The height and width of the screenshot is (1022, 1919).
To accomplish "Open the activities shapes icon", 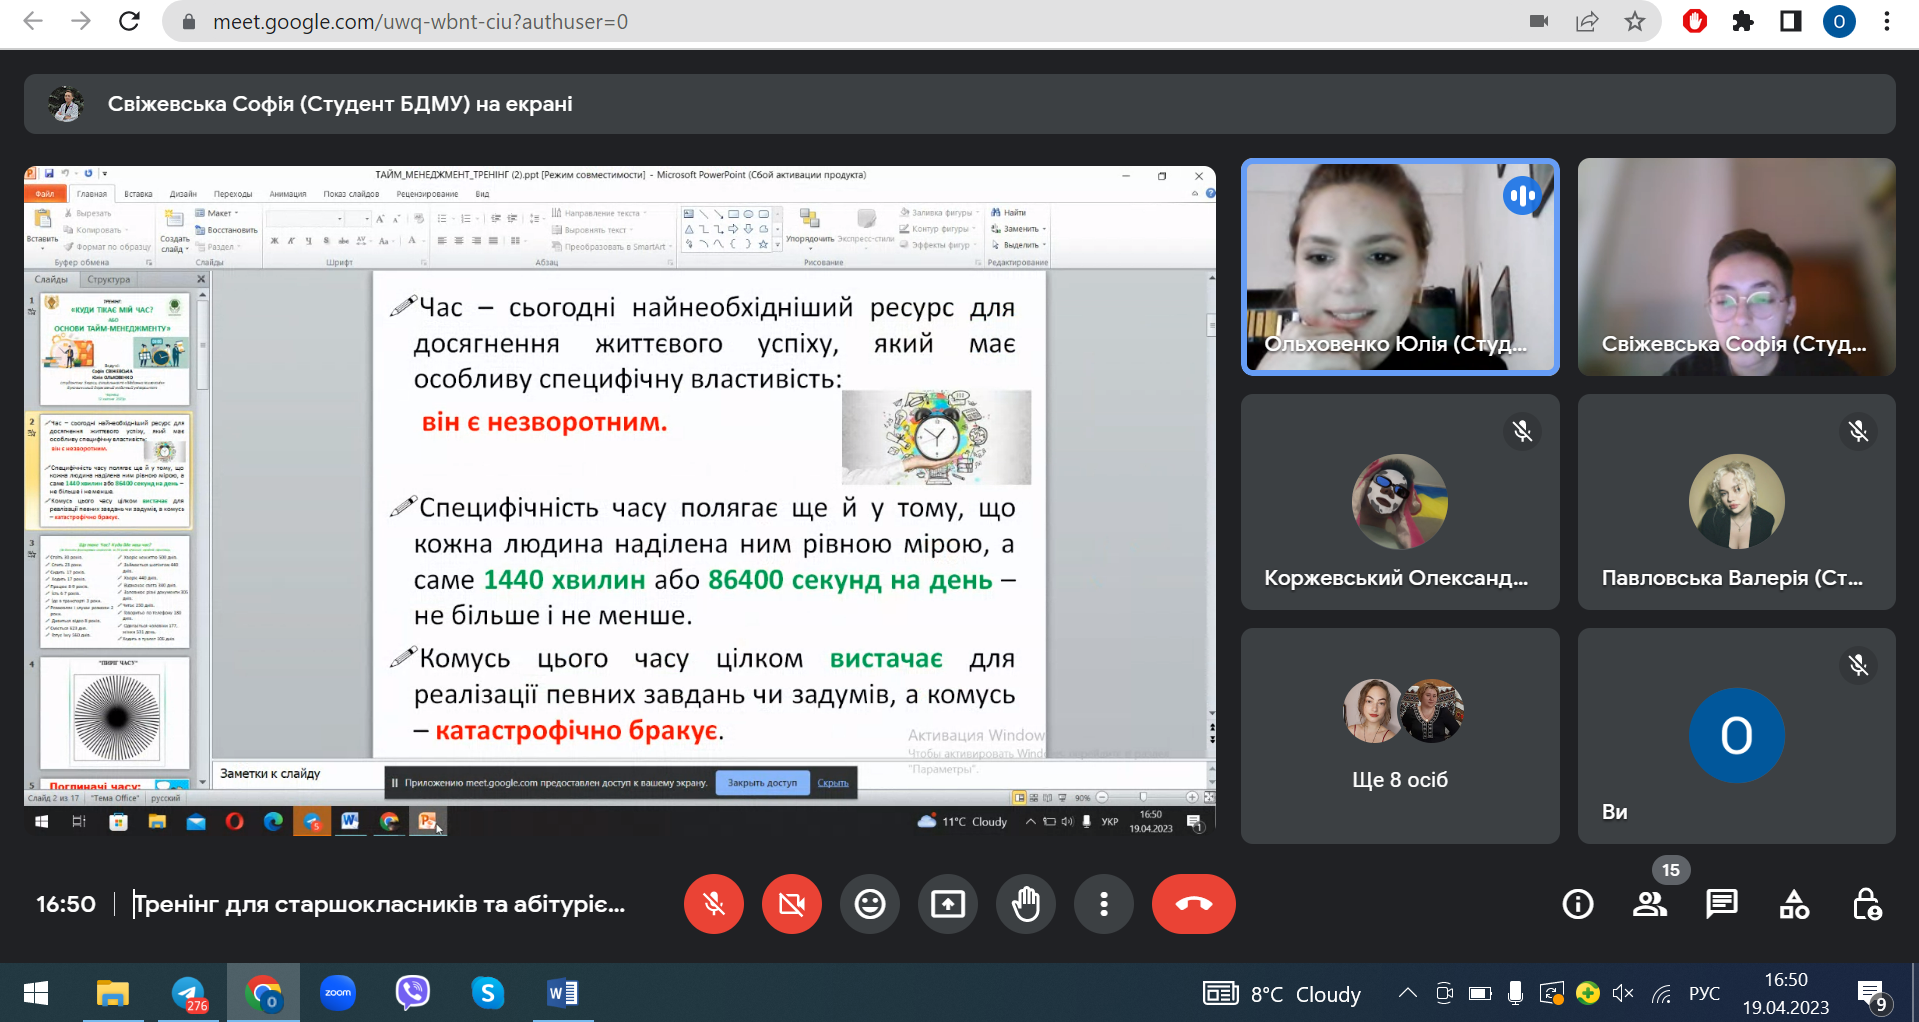I will click(1794, 904).
